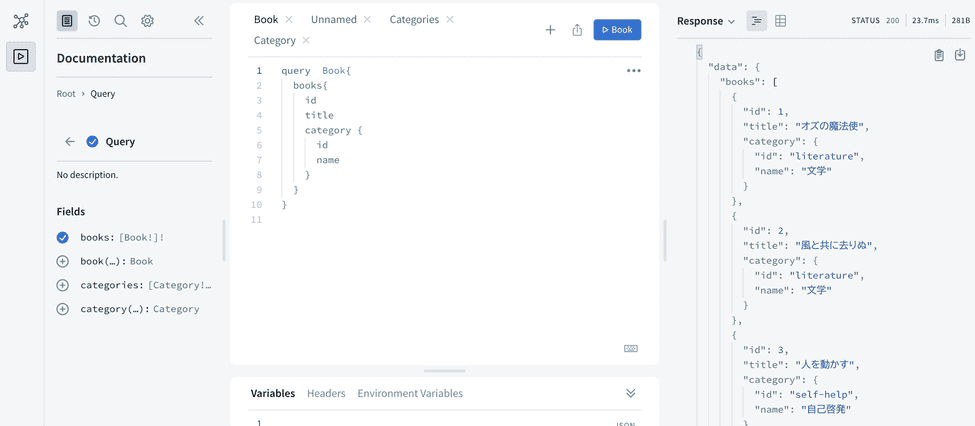Add the category(…) field to query
The width and height of the screenshot is (975, 426).
63,309
